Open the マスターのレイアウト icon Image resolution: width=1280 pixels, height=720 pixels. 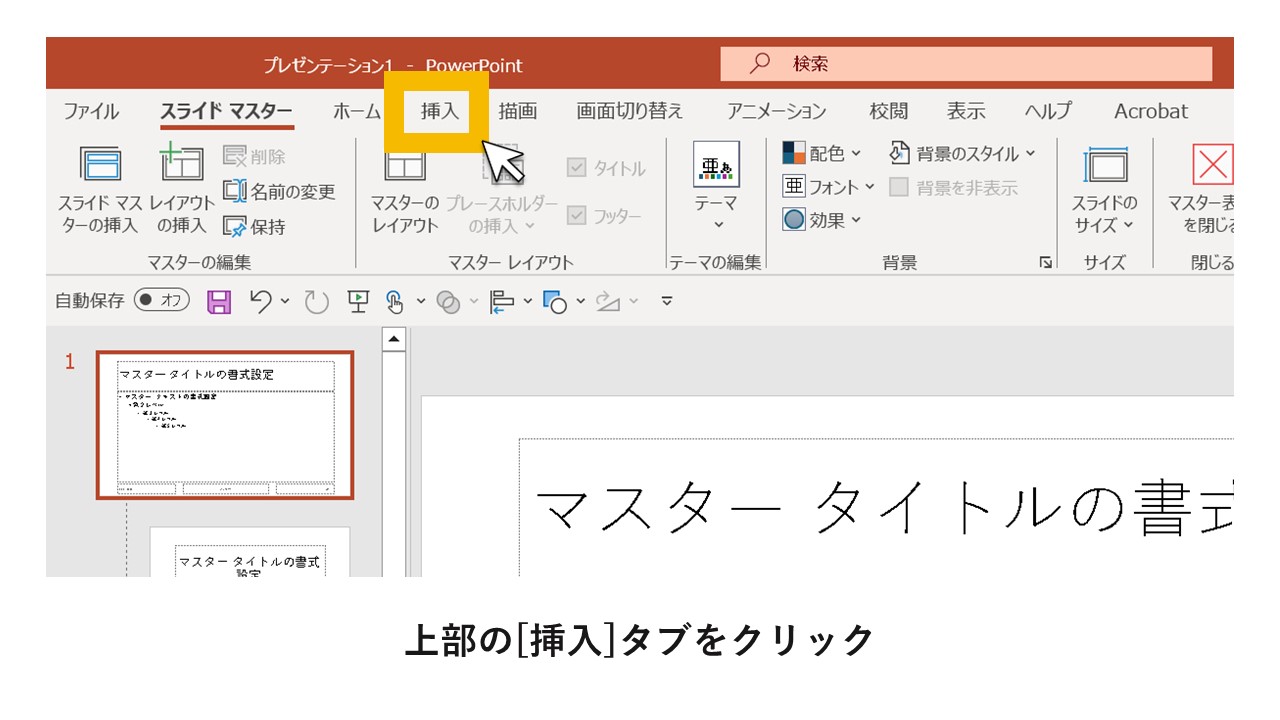[404, 190]
